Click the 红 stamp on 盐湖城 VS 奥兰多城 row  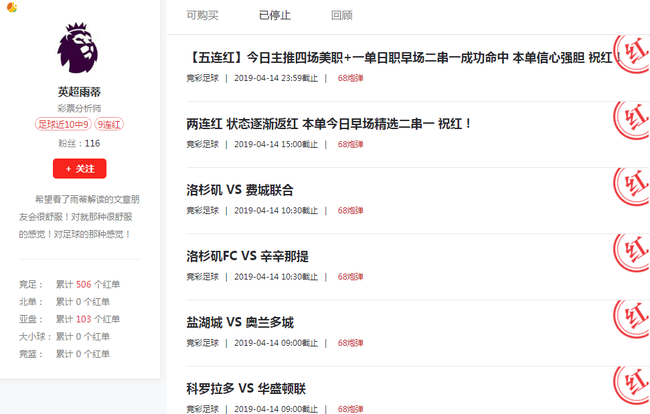(631, 319)
